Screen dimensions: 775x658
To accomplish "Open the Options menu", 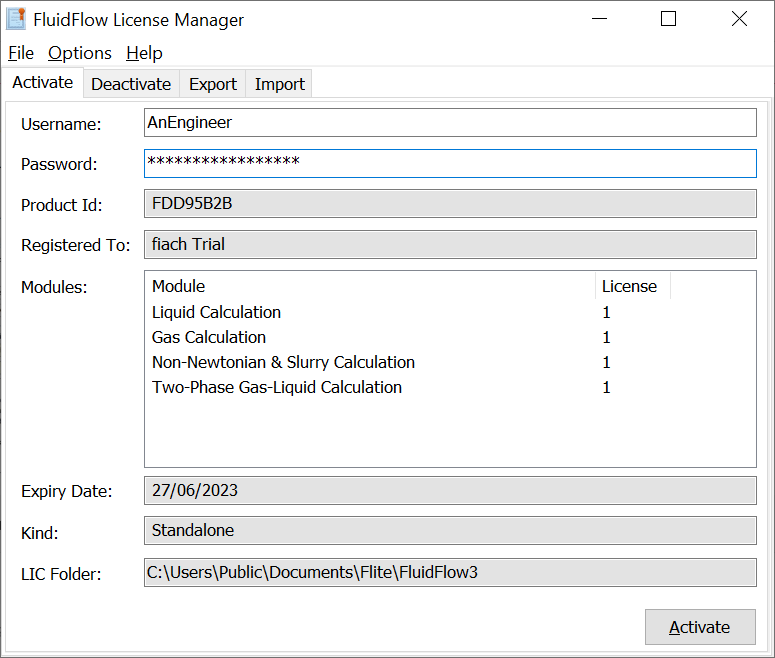I will click(80, 53).
